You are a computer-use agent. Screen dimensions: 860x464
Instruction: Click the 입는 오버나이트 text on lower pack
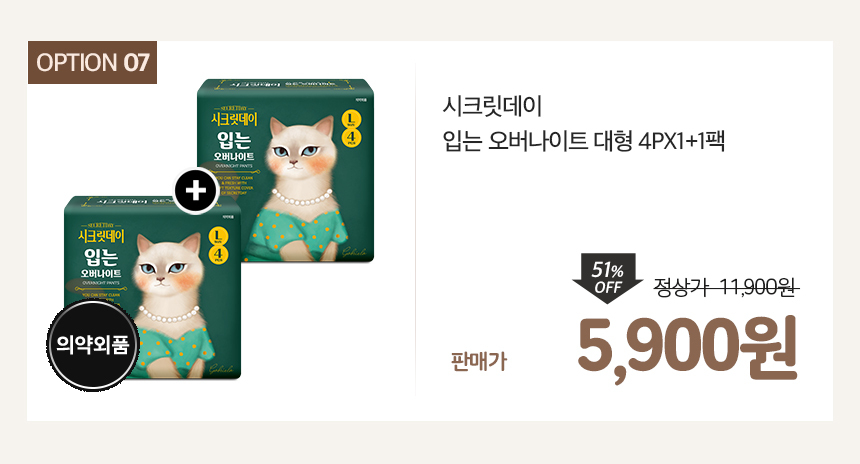[101, 262]
